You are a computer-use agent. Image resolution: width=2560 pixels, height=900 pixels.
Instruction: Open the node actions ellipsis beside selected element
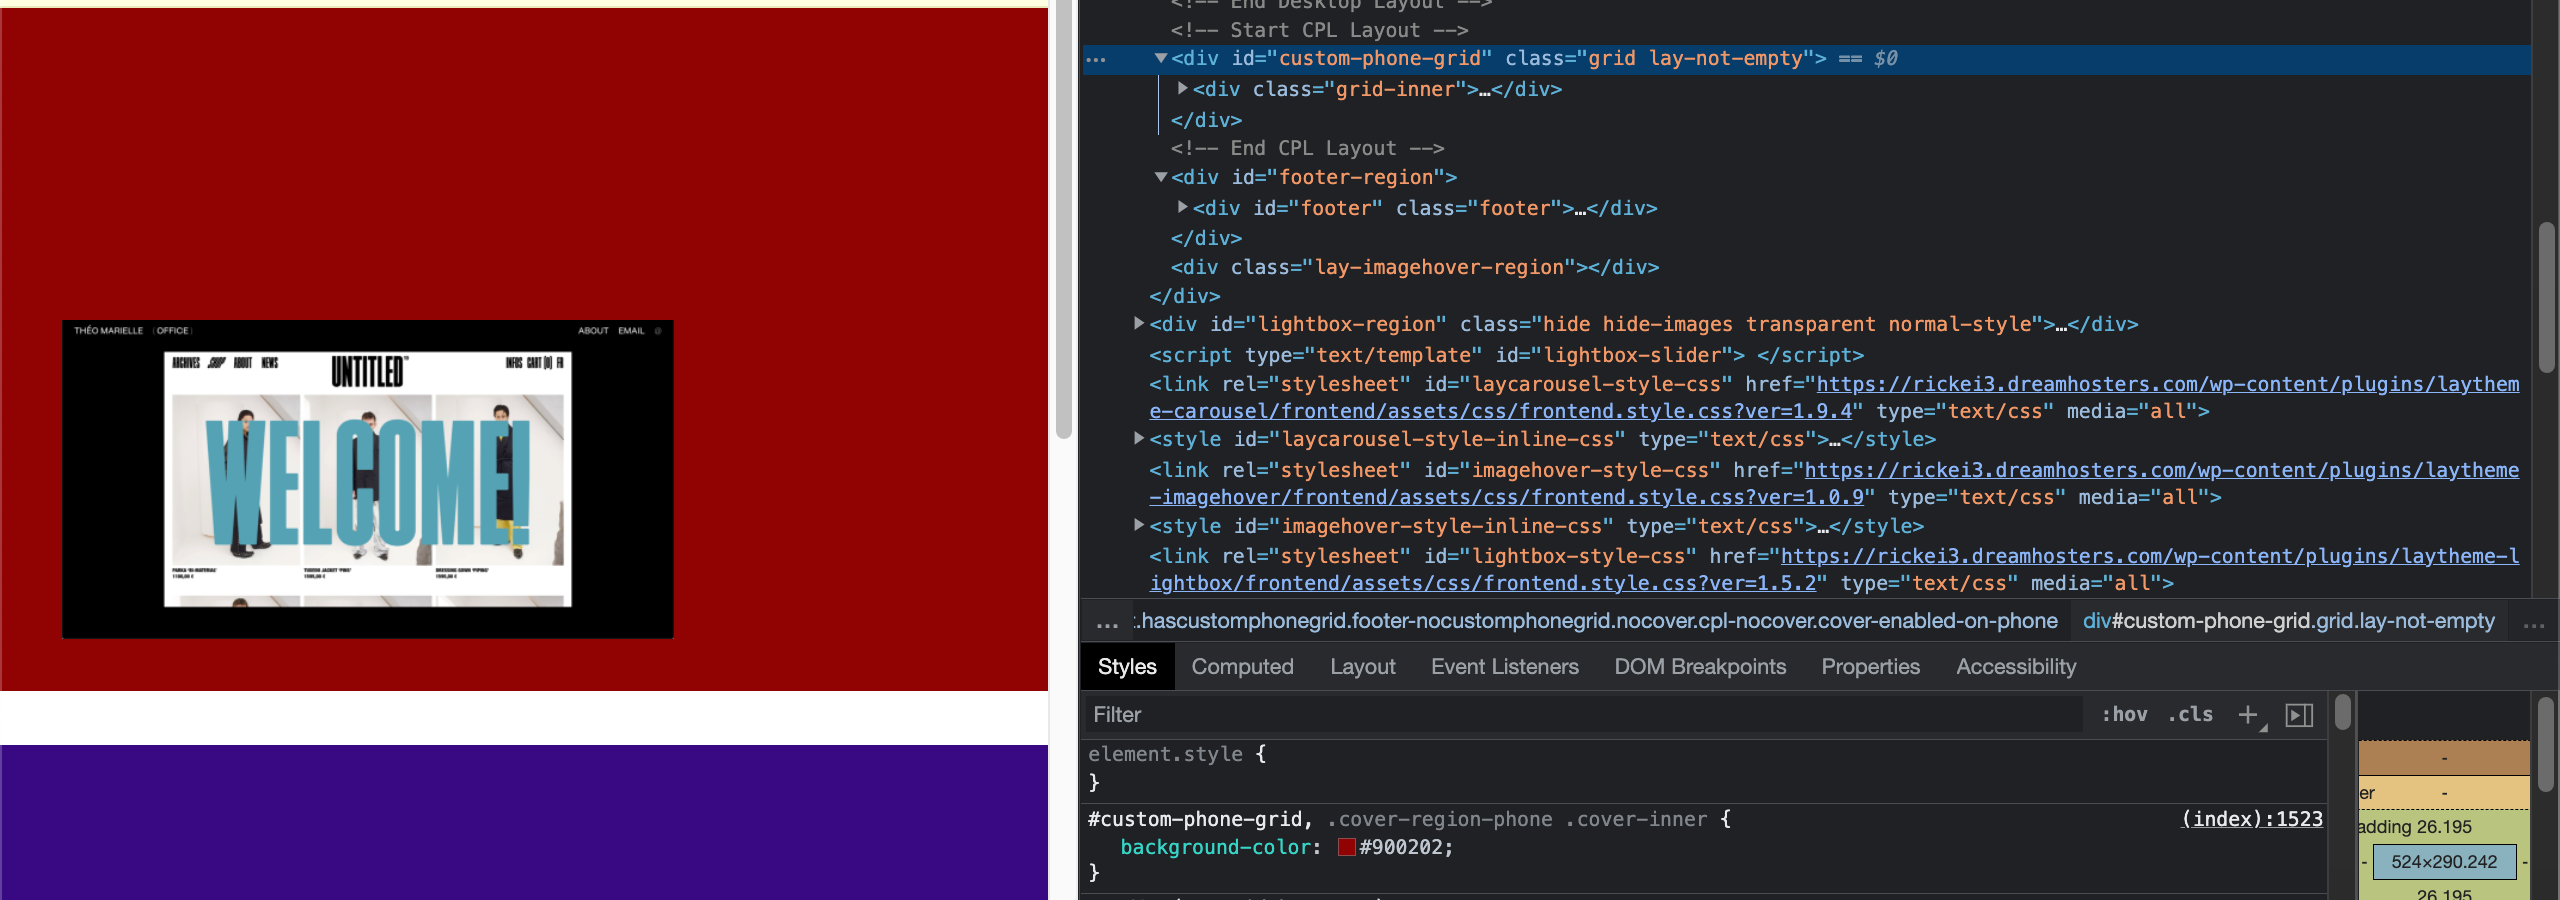pyautogui.click(x=1096, y=59)
